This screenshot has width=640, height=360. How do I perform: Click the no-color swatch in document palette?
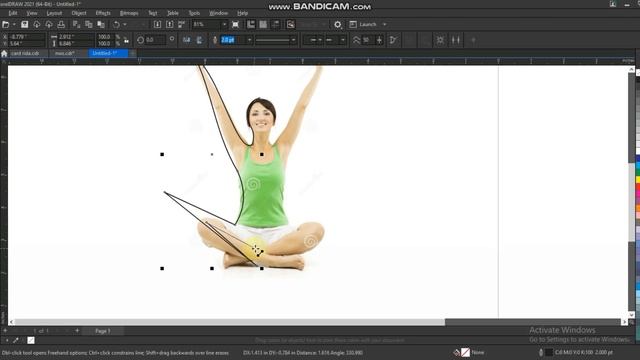[x=31, y=340]
